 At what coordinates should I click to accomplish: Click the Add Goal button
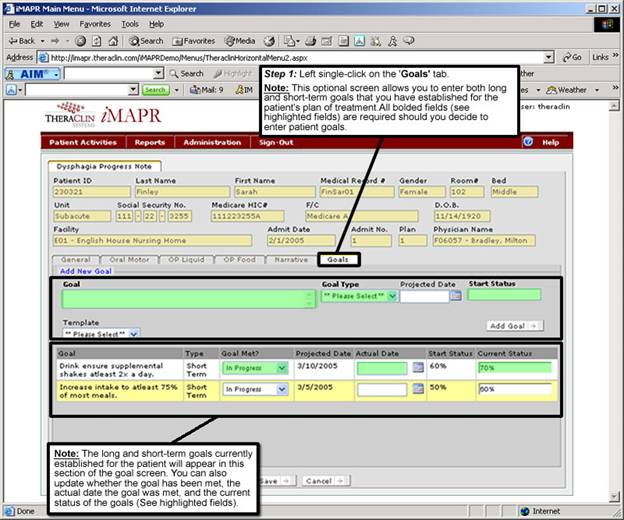514,326
